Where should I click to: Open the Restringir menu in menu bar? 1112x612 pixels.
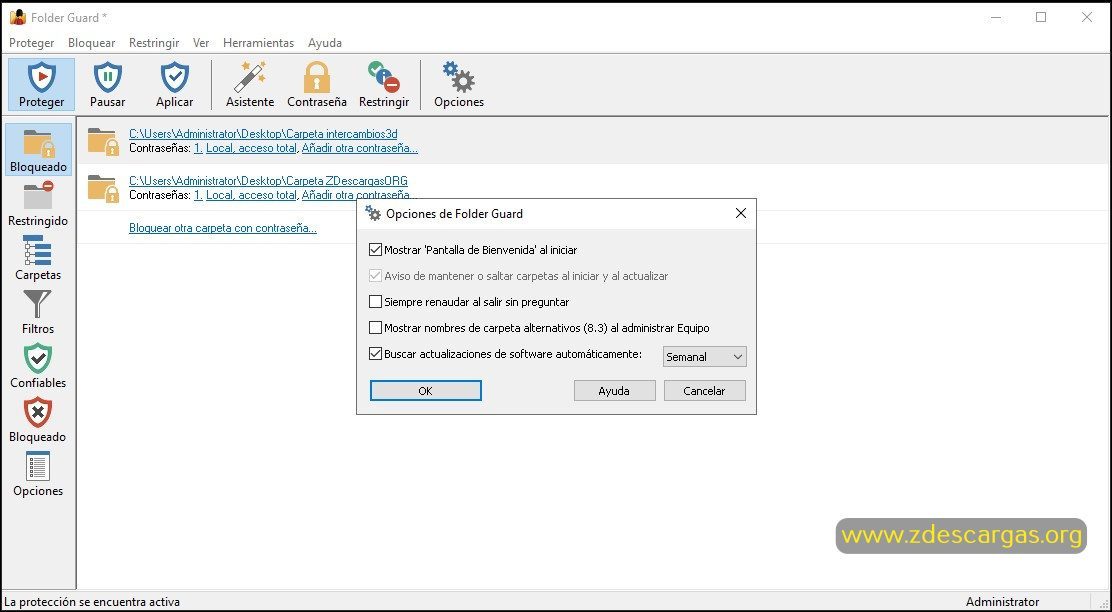point(154,43)
